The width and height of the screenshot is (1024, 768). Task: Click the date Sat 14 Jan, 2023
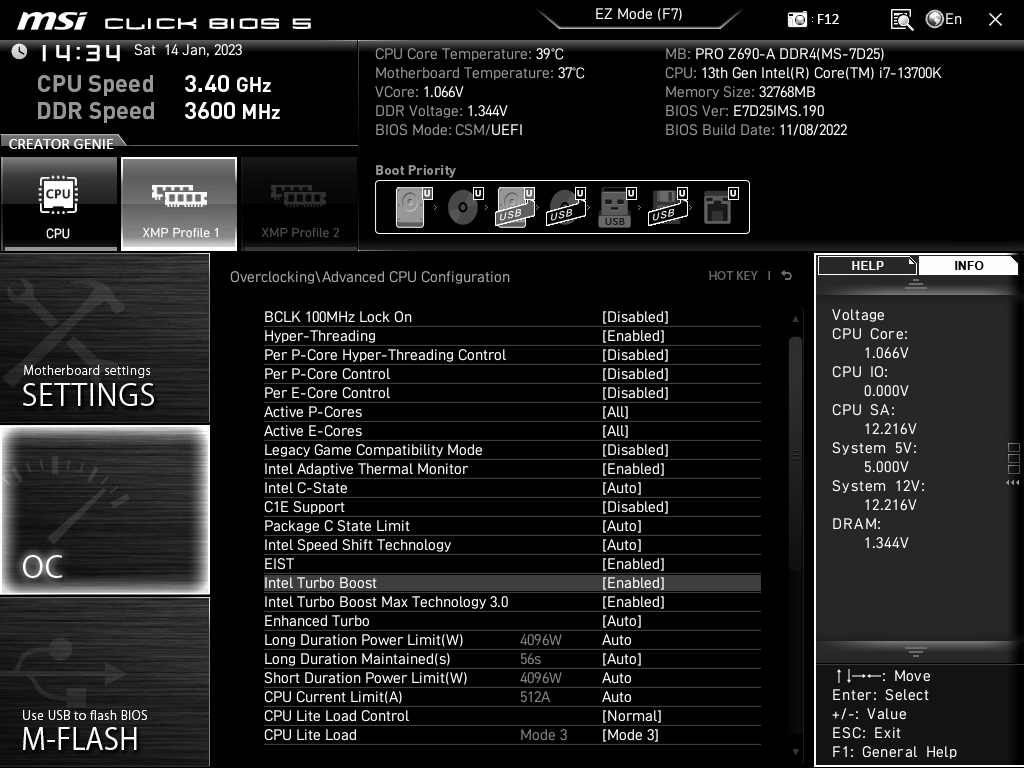pos(188,50)
